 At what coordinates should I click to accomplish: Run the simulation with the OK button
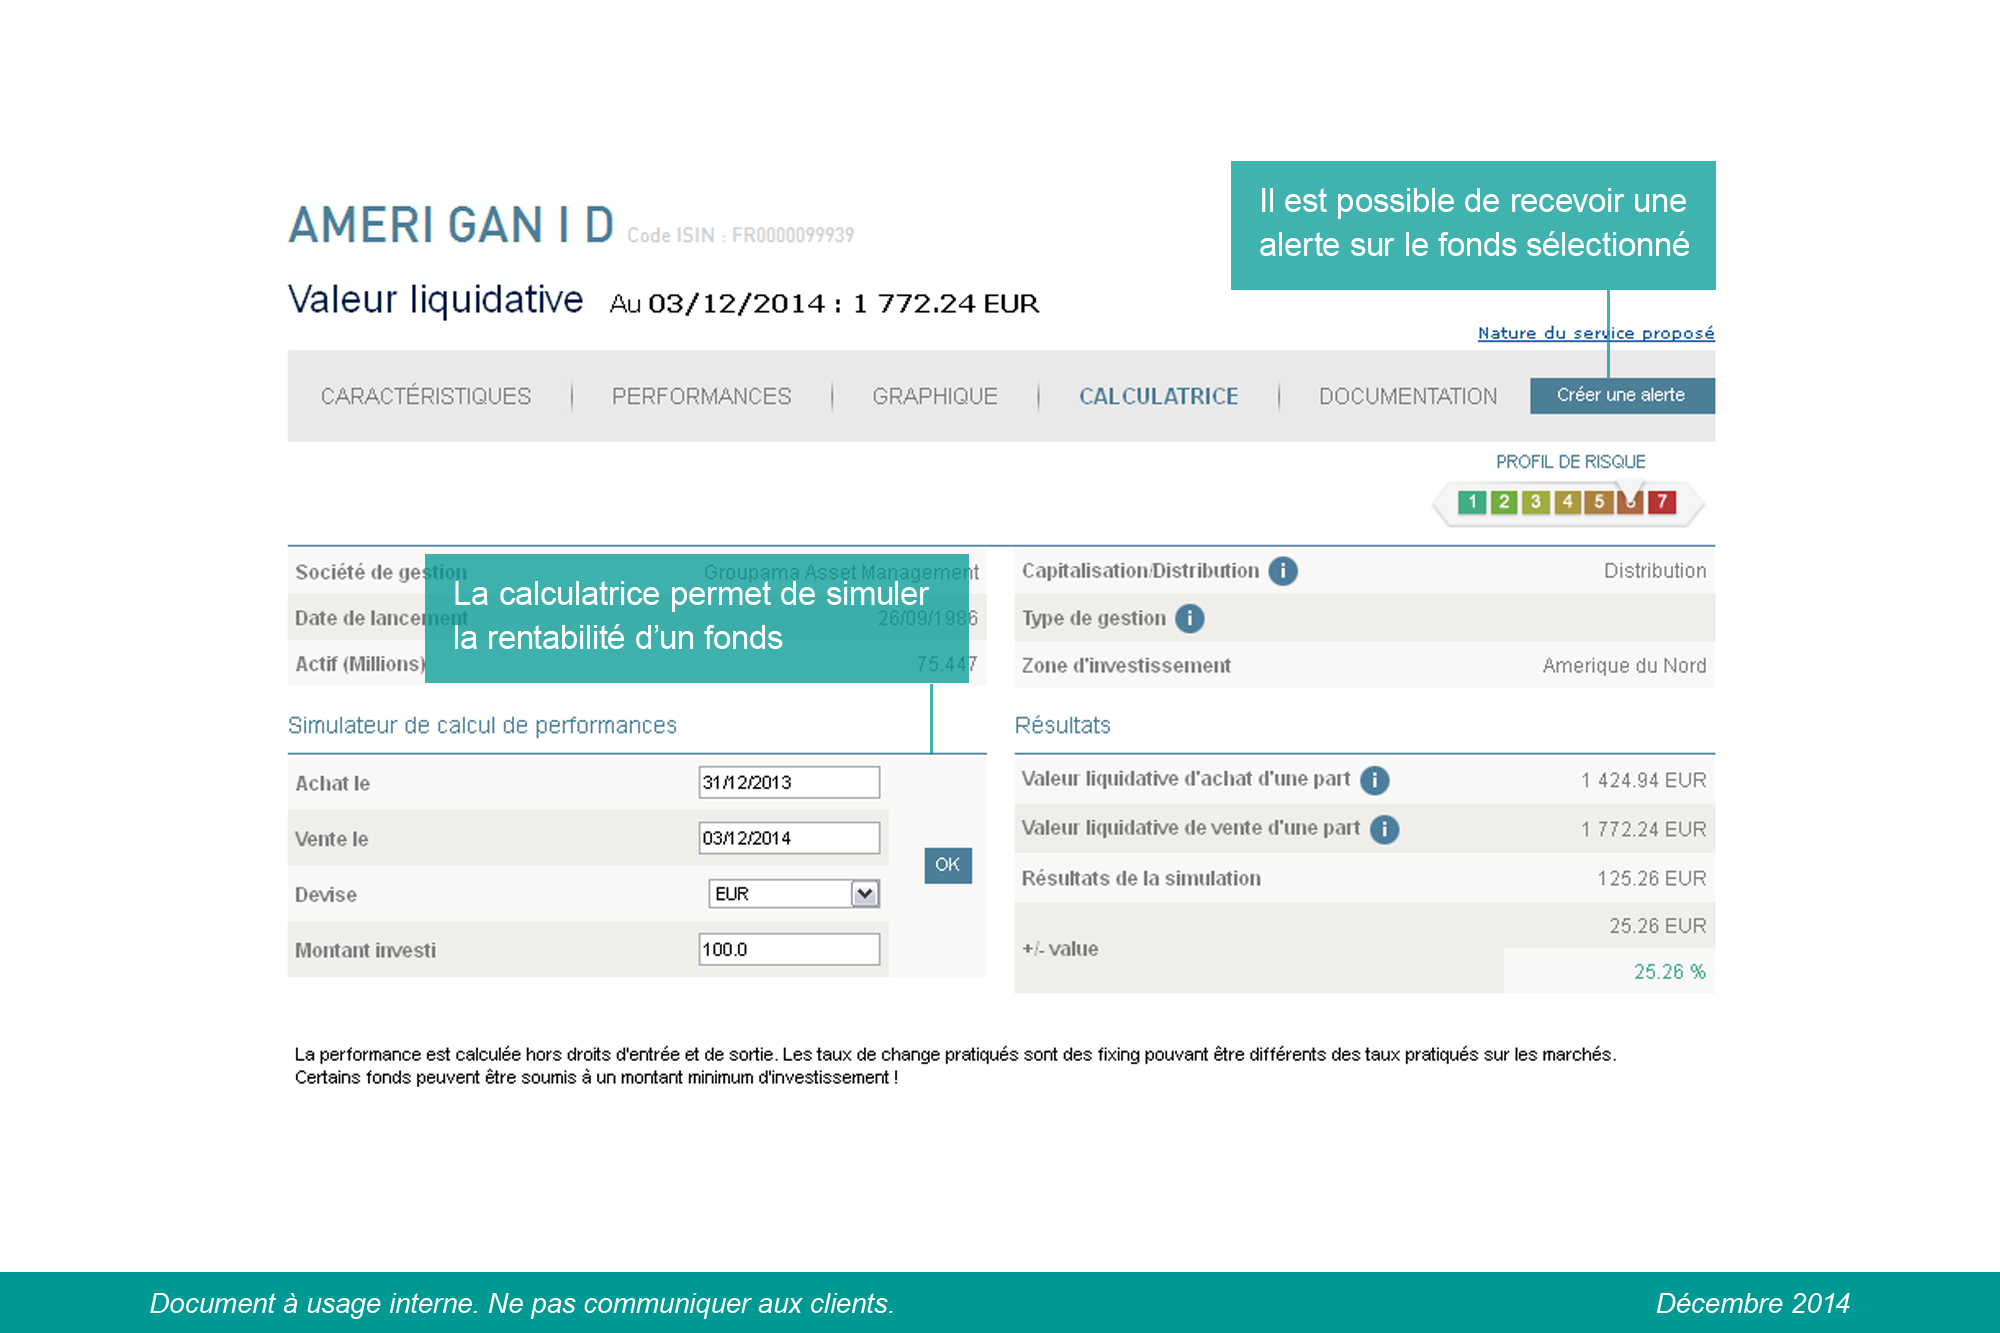tap(947, 866)
